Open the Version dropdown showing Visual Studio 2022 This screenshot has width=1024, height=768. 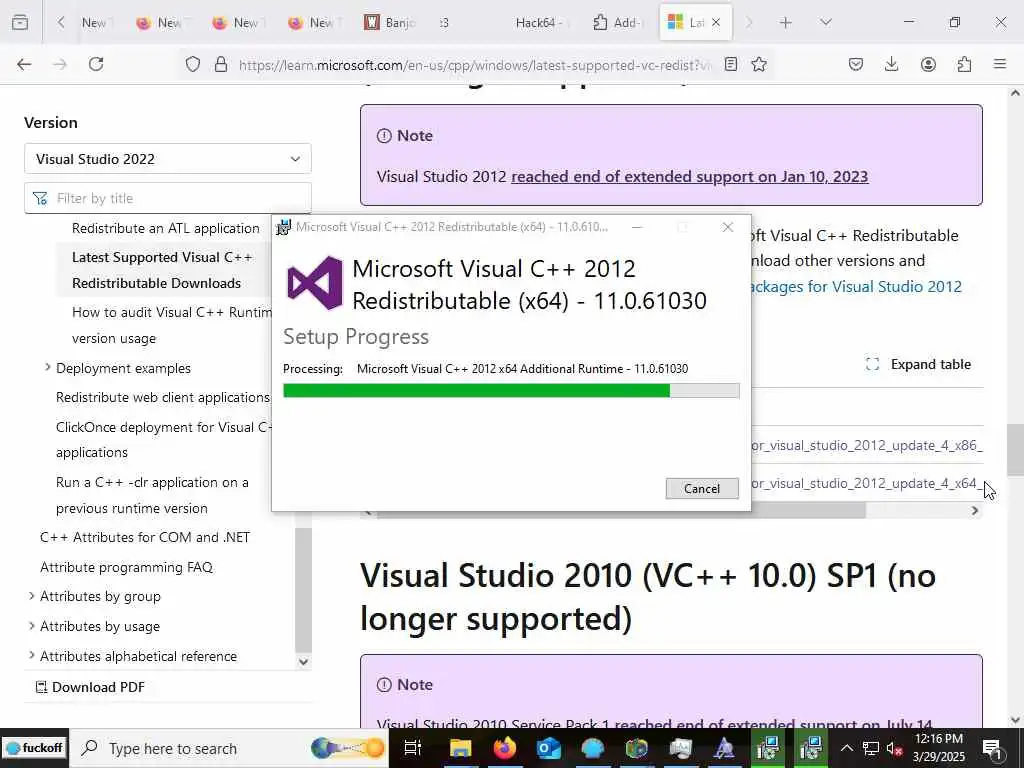pyautogui.click(x=168, y=159)
